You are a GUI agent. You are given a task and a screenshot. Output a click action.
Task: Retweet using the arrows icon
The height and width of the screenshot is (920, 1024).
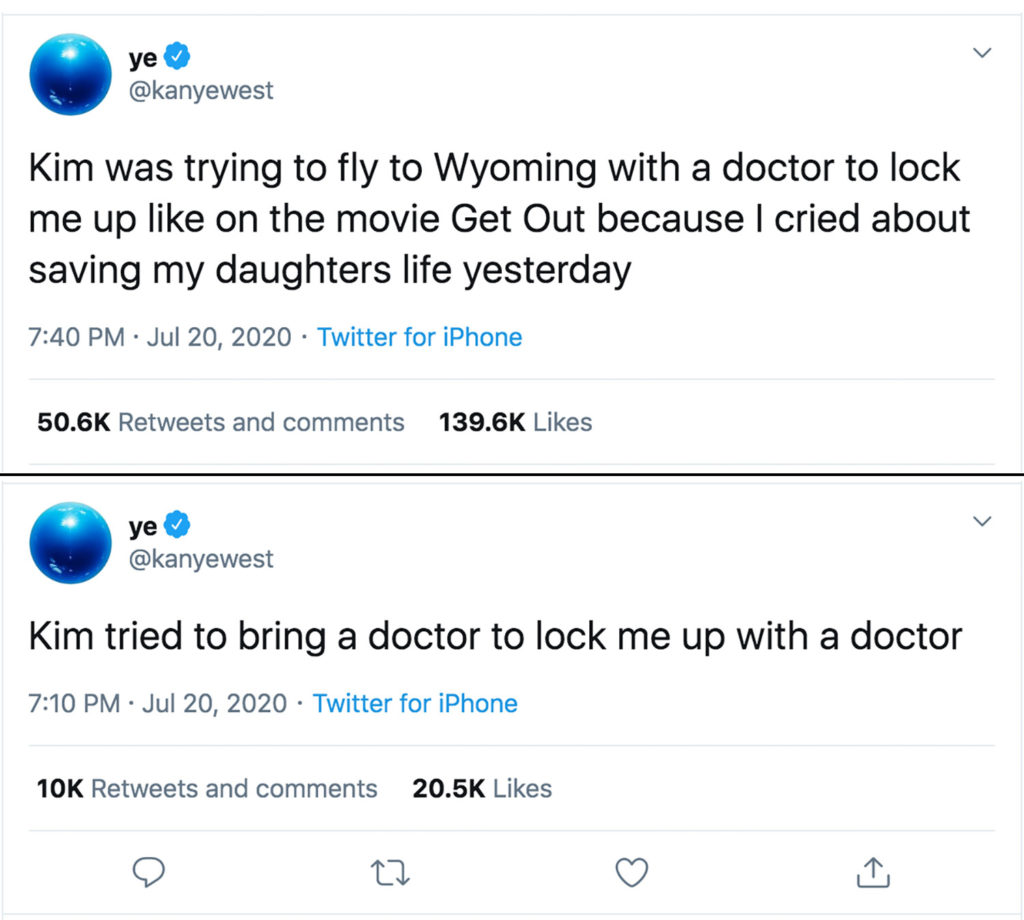click(390, 873)
